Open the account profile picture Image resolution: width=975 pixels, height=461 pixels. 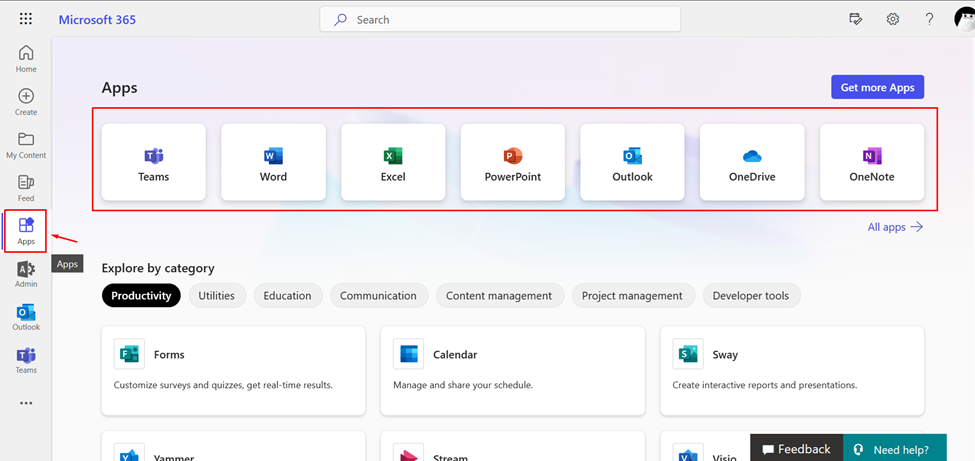pyautogui.click(x=964, y=18)
